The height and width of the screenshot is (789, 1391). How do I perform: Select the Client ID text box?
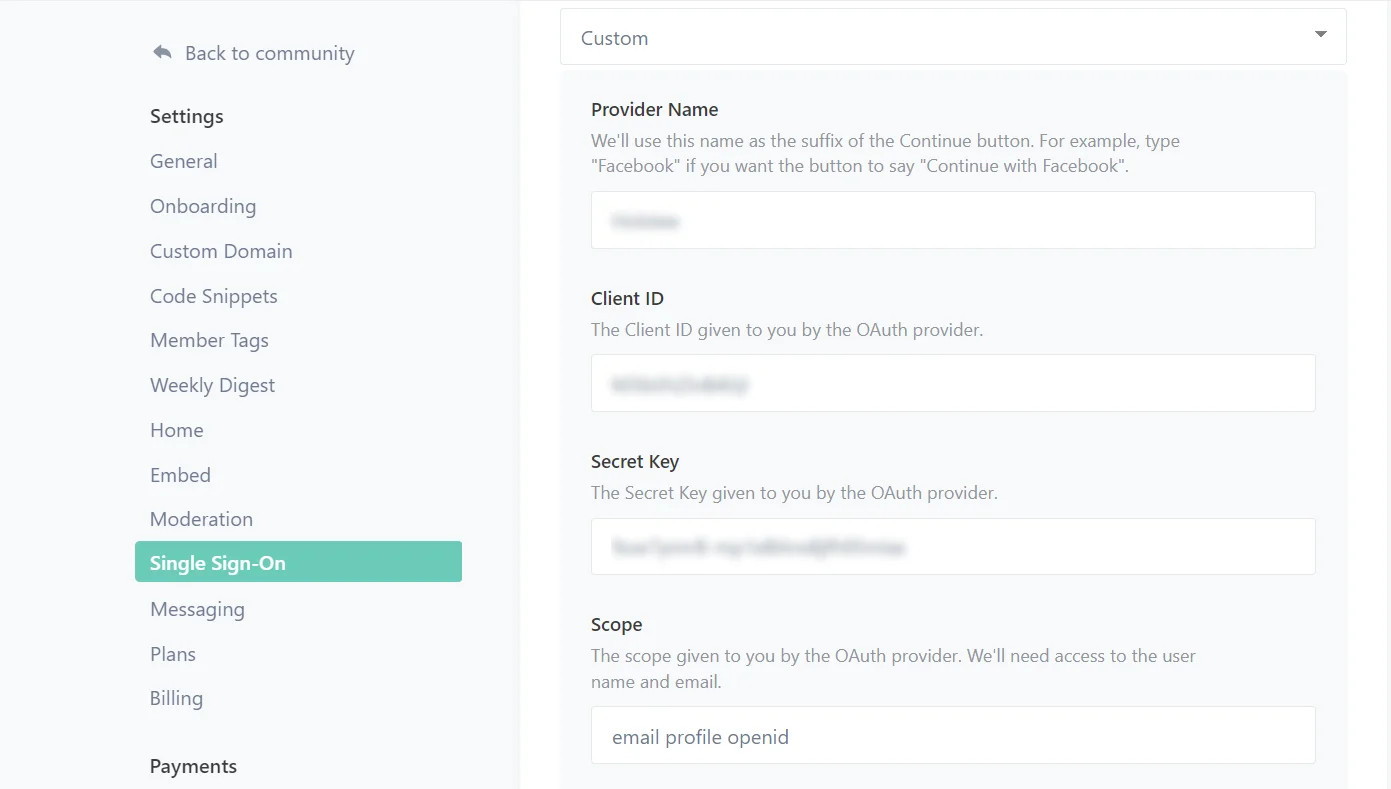951,382
